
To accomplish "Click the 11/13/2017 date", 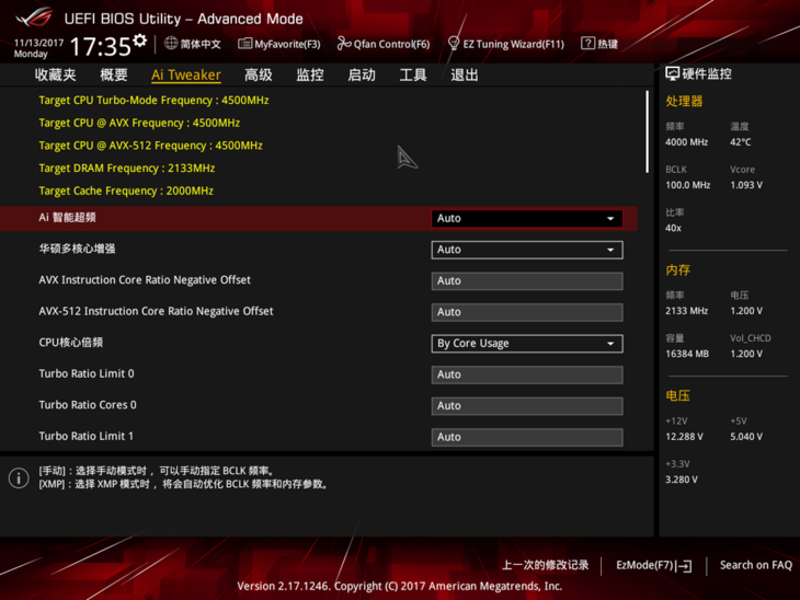I will (39, 43).
